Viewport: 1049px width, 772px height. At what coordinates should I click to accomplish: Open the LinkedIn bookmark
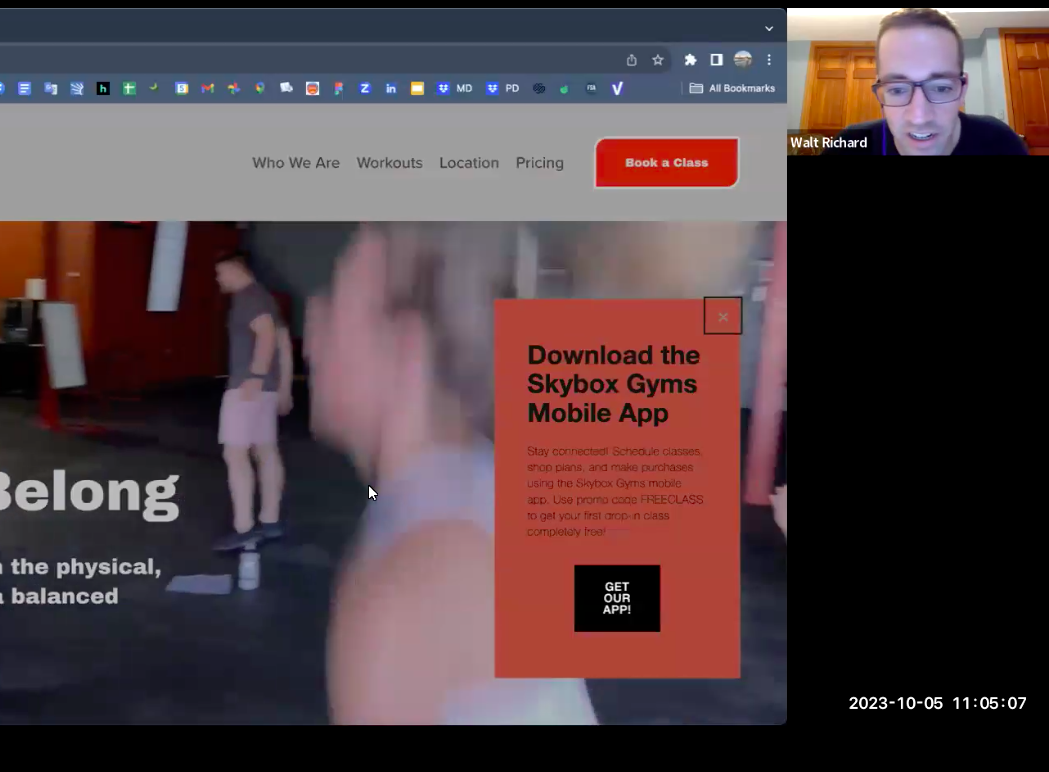[x=391, y=88]
